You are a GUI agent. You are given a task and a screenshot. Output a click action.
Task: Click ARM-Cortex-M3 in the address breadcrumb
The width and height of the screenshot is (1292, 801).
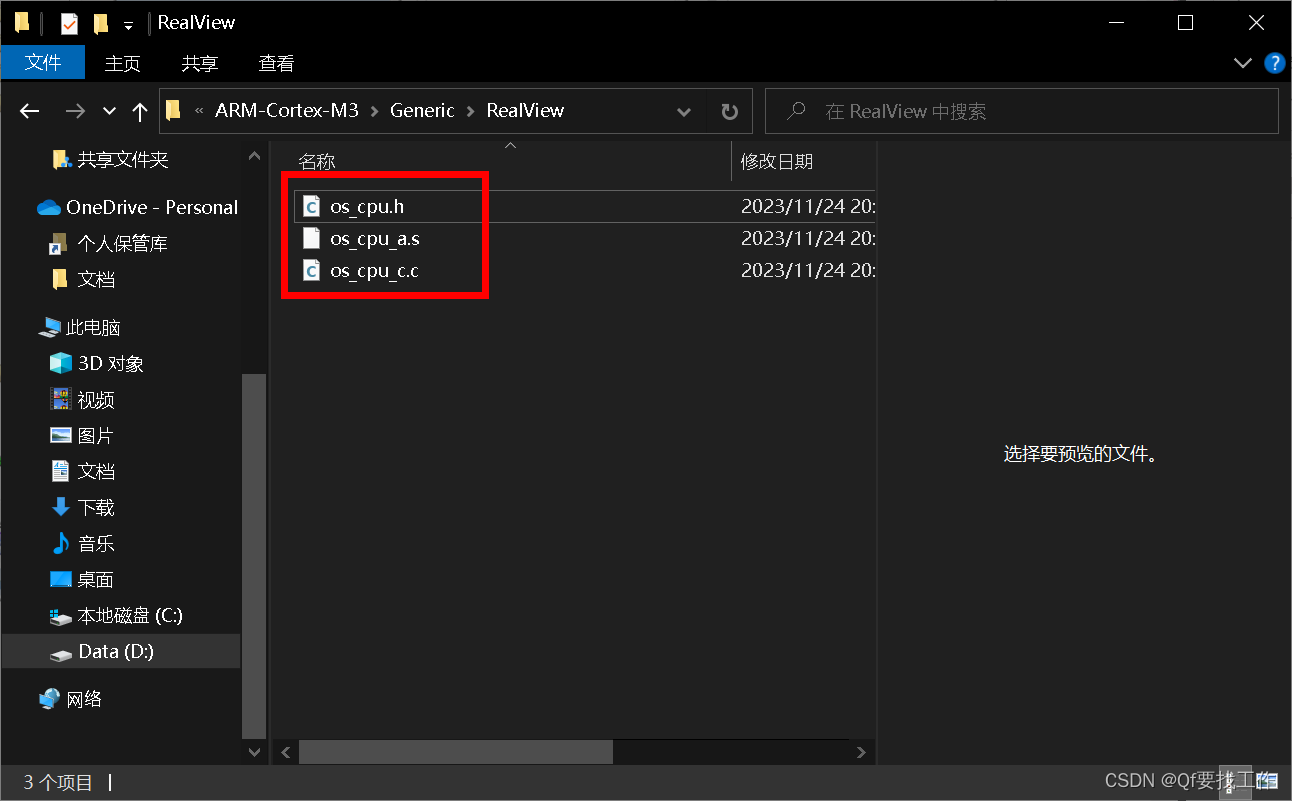[286, 111]
